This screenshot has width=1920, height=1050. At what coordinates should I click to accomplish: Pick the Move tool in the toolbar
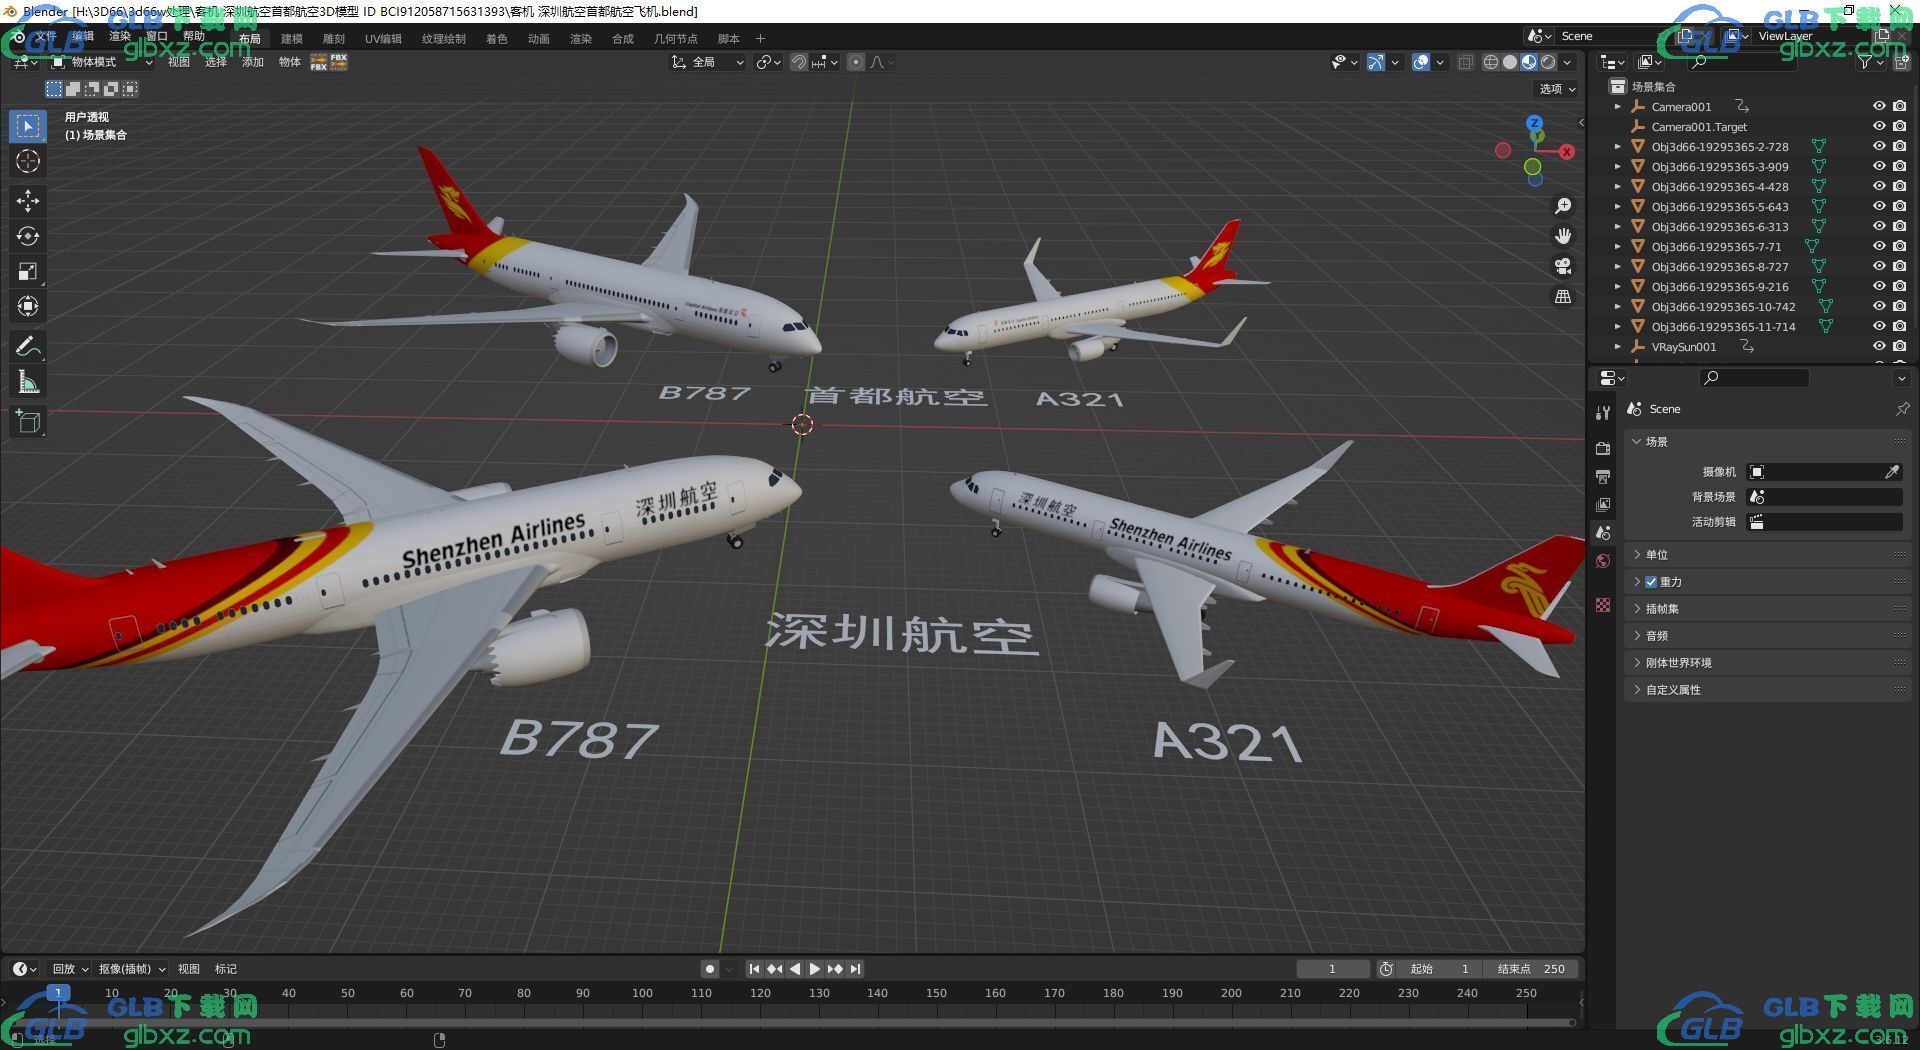[x=28, y=201]
